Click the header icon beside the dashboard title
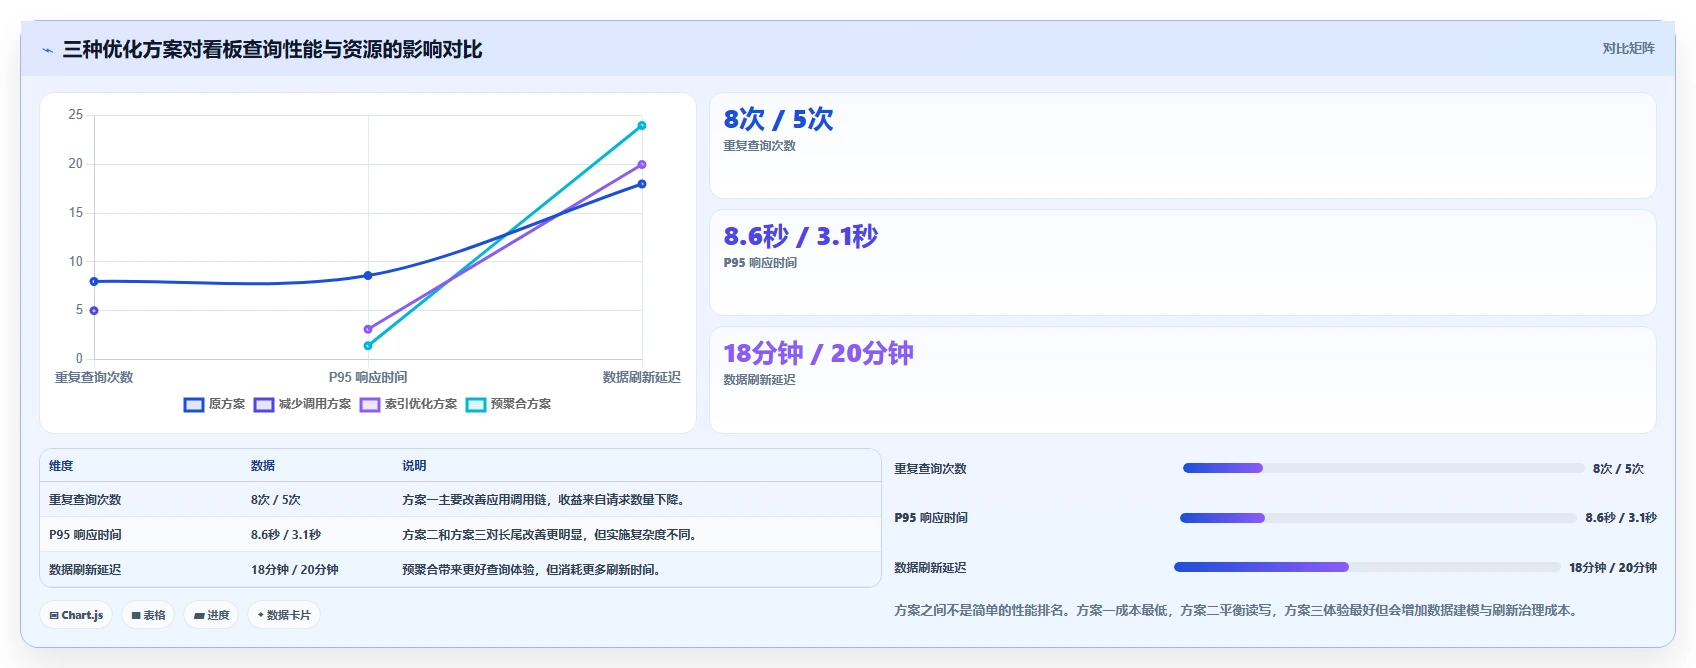 click(47, 50)
